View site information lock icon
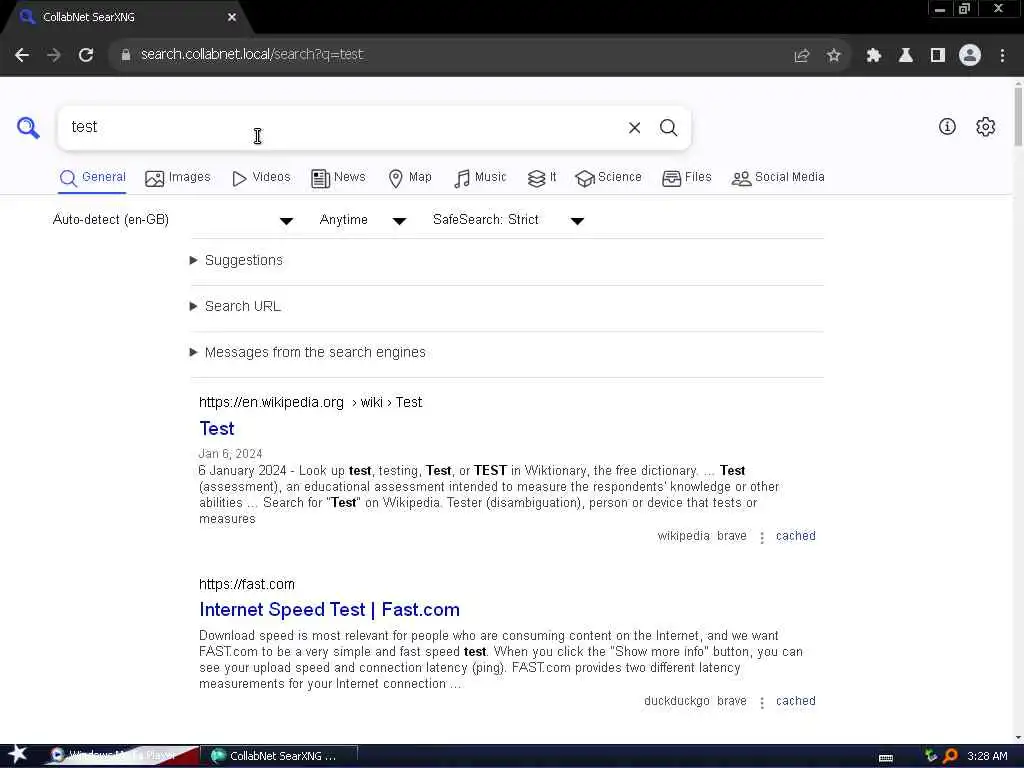Screen dimensions: 1024x768 [126, 55]
